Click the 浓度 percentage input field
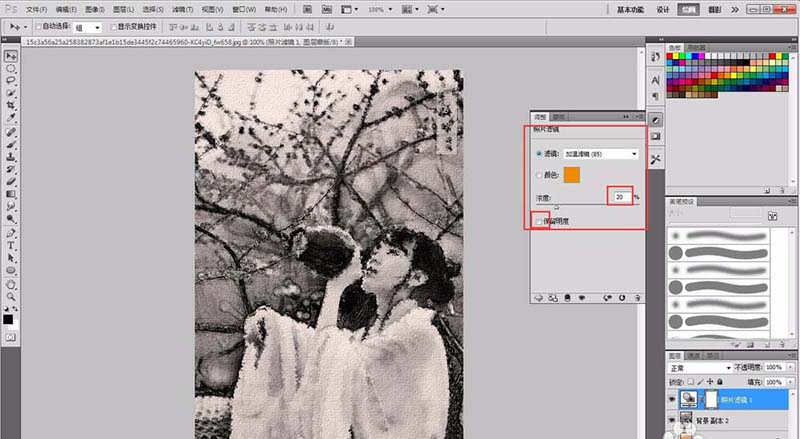 (621, 197)
